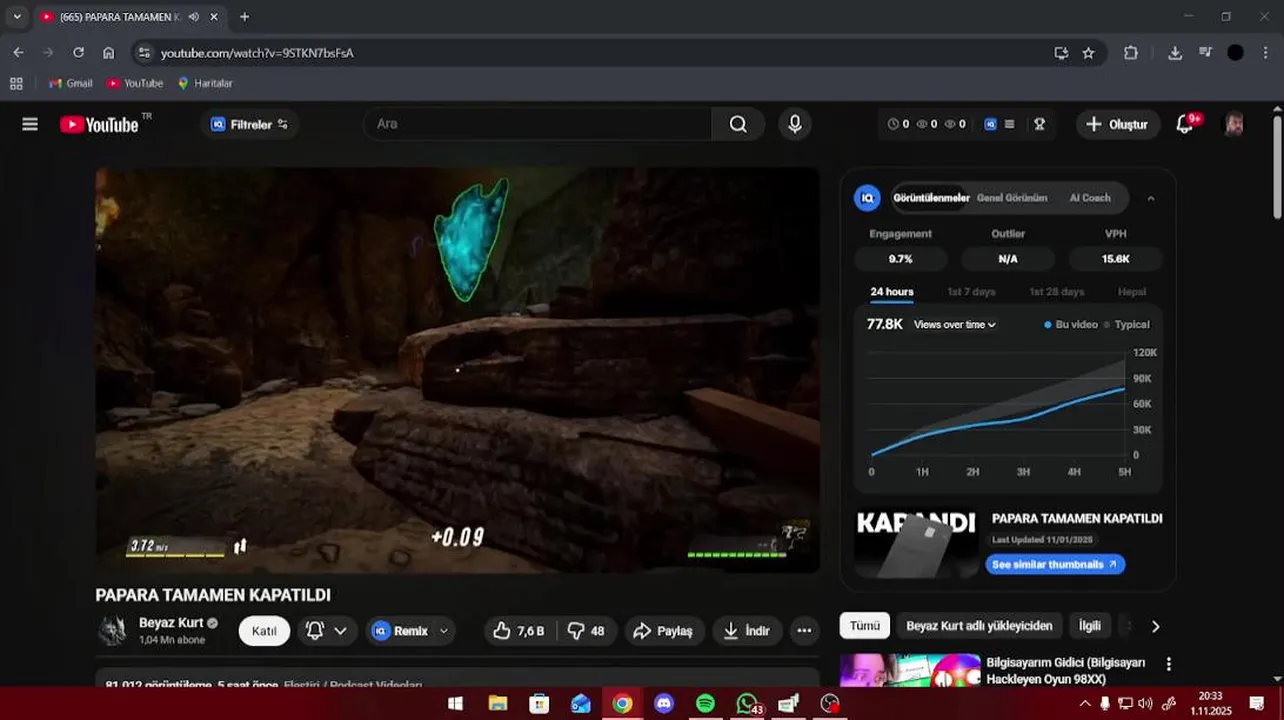Click the Katıl join button
1284x720 pixels.
point(264,631)
